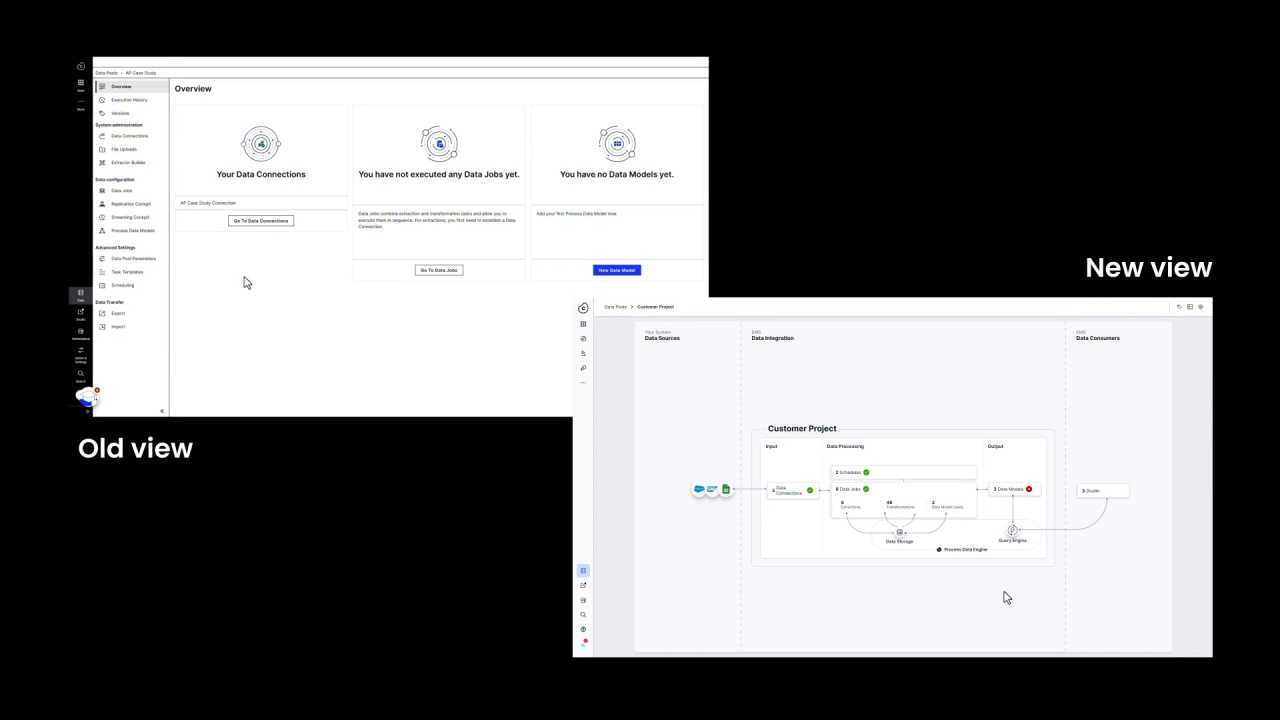
Task: Select the Overview menu item
Action: [120, 87]
